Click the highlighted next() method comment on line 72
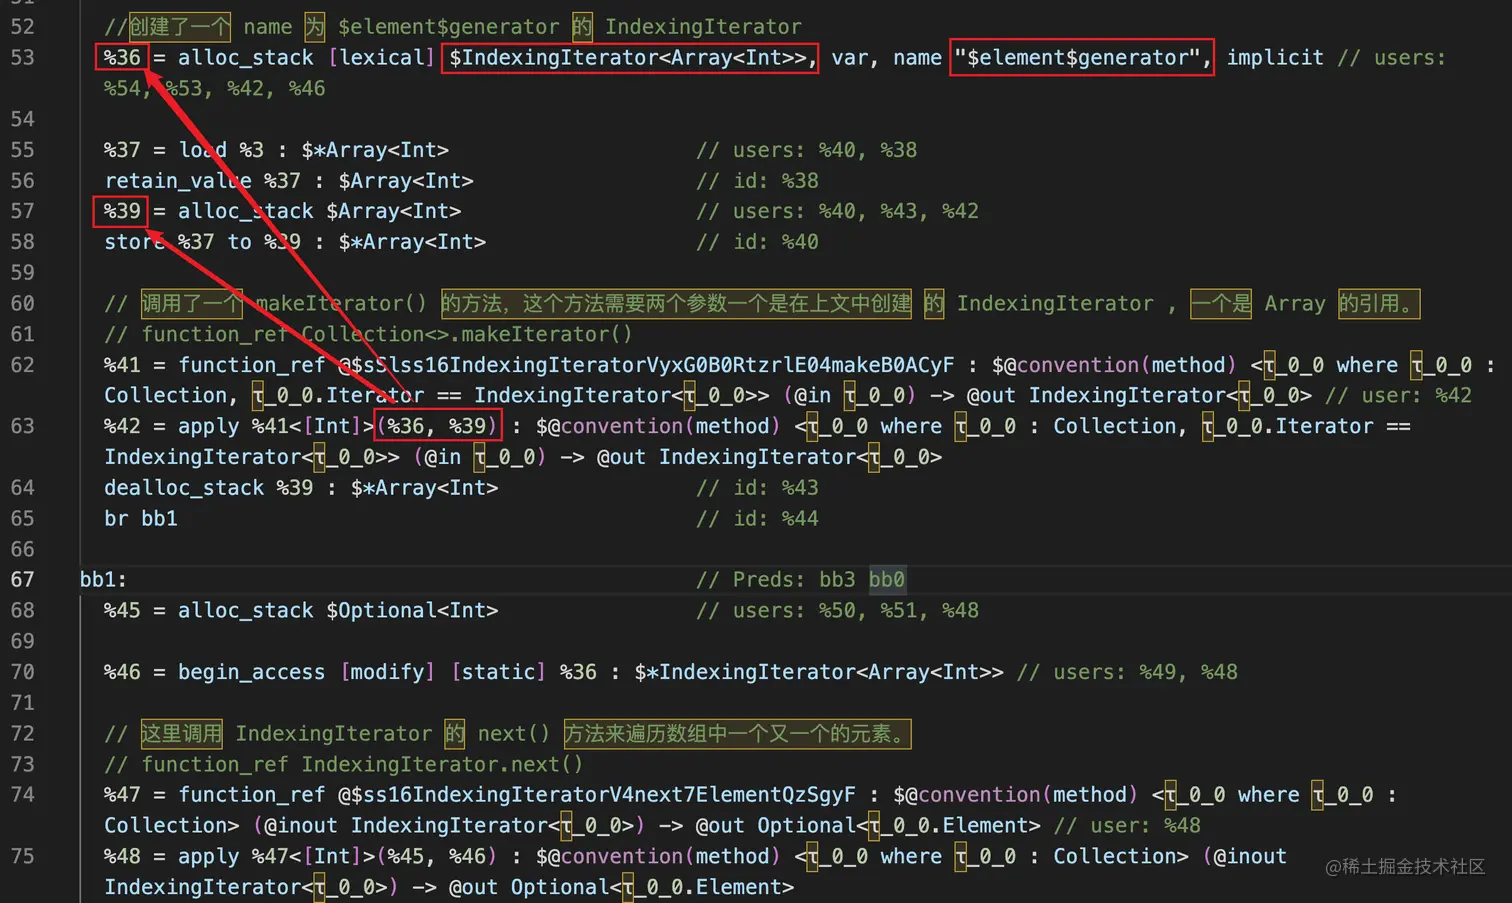 click(737, 733)
